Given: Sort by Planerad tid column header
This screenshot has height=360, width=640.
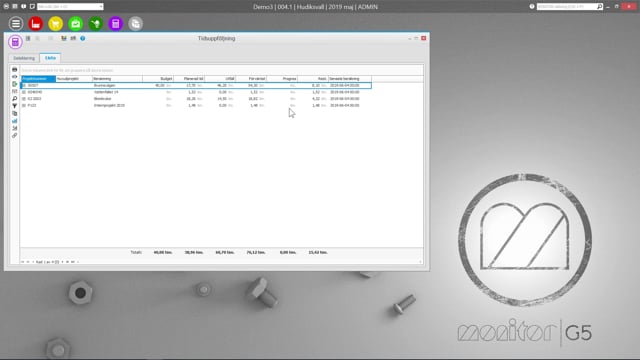Looking at the screenshot, I should (x=189, y=79).
